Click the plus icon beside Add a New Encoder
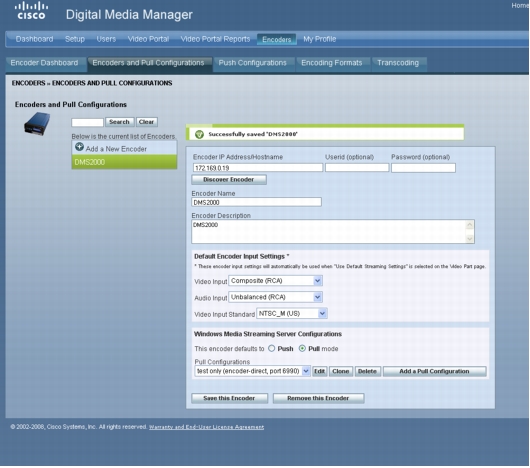The width and height of the screenshot is (530, 468). click(79, 147)
